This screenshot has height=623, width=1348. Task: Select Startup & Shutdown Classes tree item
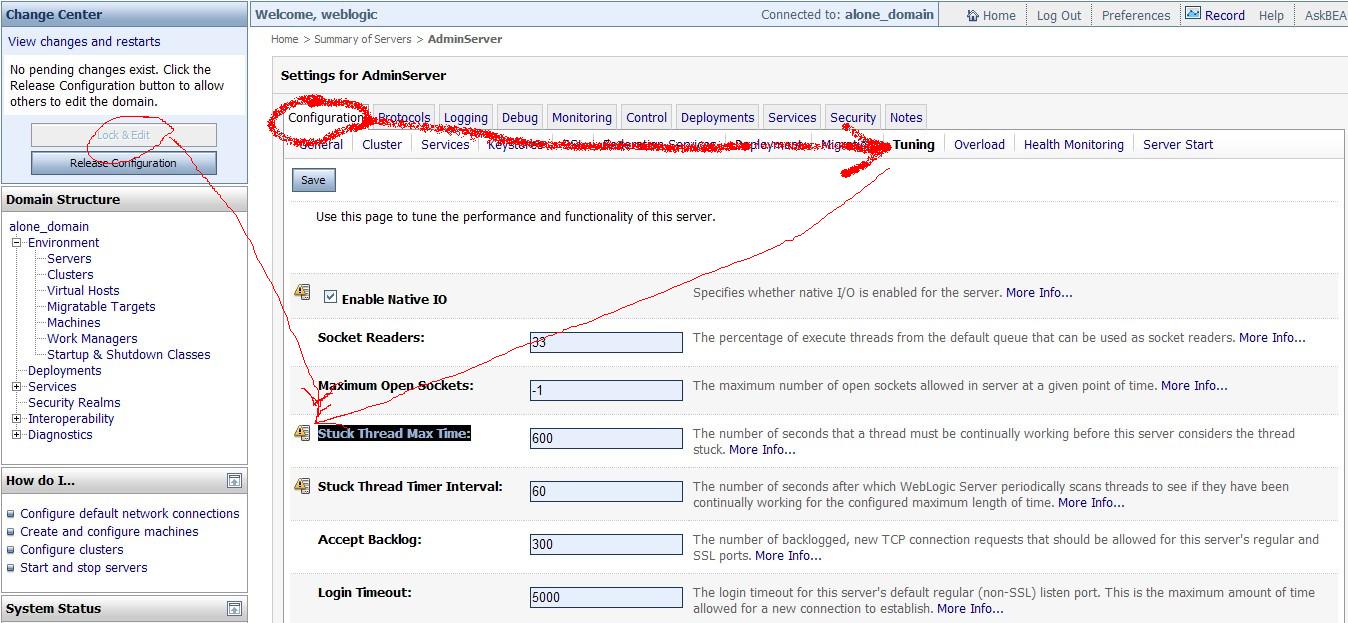point(129,354)
